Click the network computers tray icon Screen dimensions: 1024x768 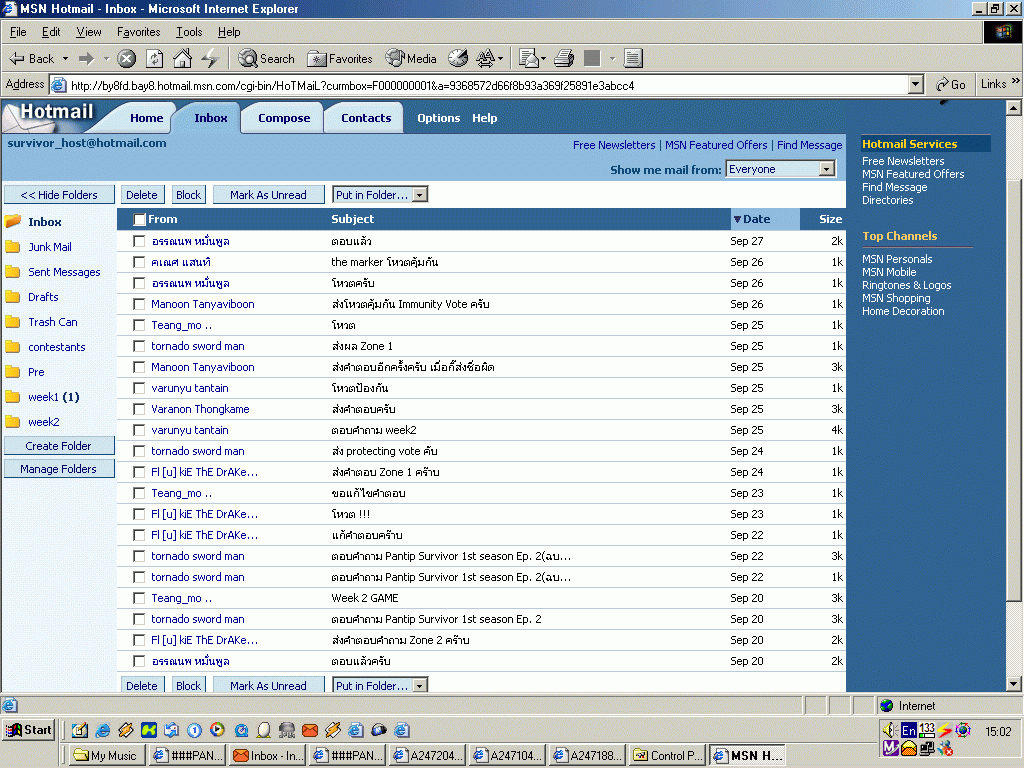point(927,748)
